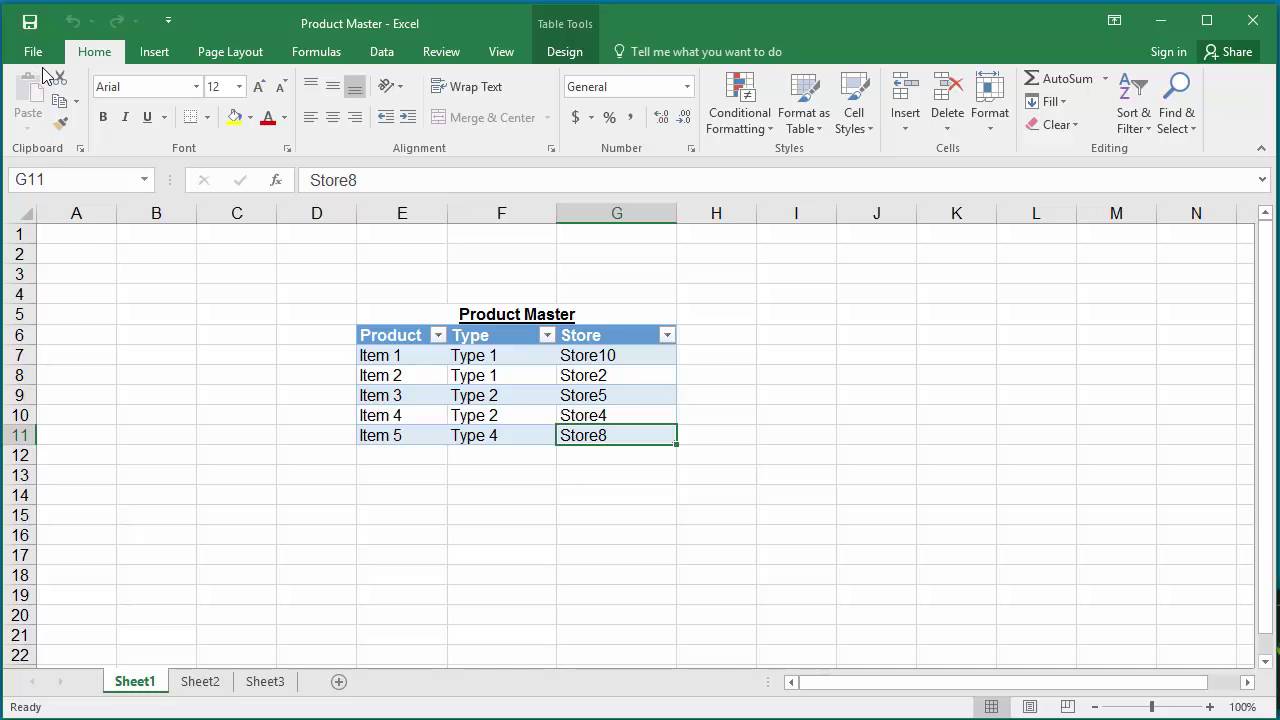Open the Table Tools Design tab
The width and height of the screenshot is (1280, 720).
point(564,52)
